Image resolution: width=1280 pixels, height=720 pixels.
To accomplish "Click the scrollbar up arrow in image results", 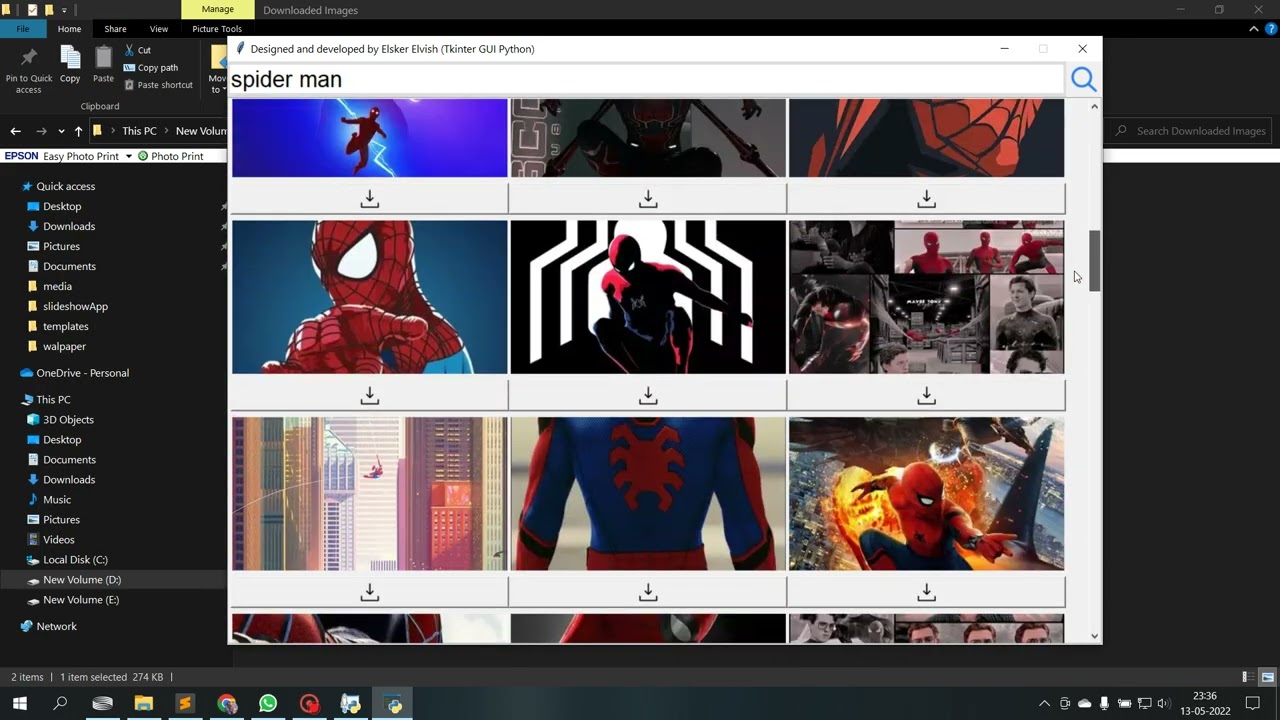I will click(1094, 106).
